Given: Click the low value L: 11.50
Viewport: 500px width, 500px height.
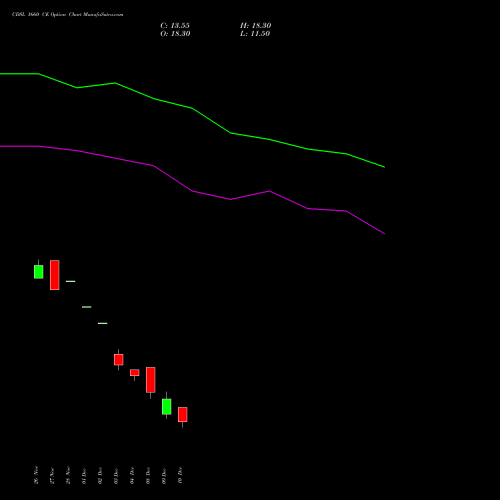Looking at the screenshot, I should 255,34.
